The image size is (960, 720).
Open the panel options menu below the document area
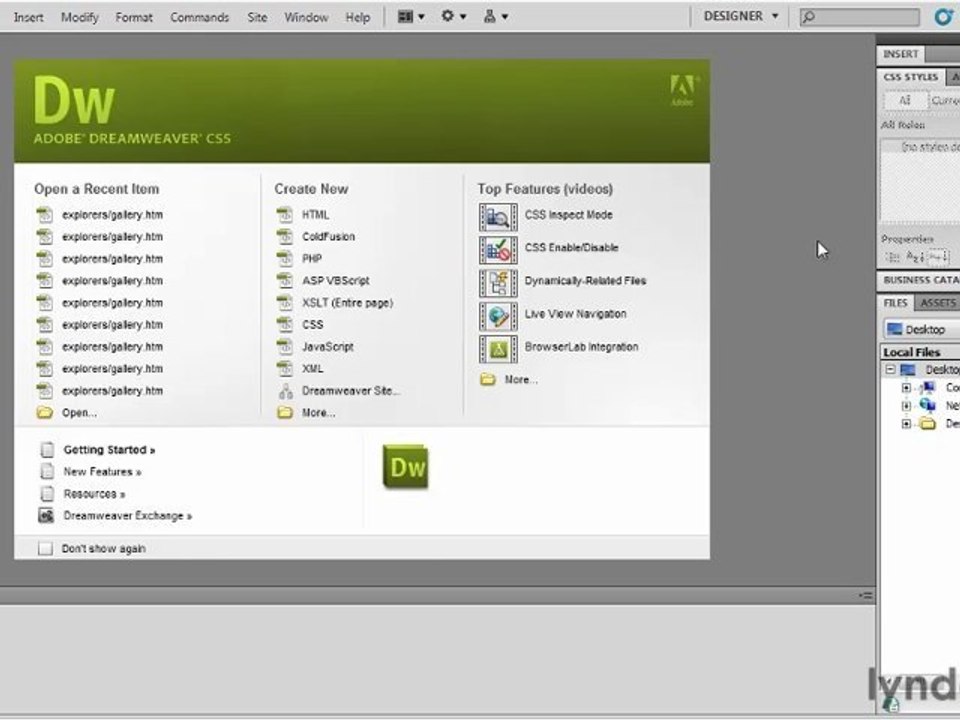click(x=866, y=595)
